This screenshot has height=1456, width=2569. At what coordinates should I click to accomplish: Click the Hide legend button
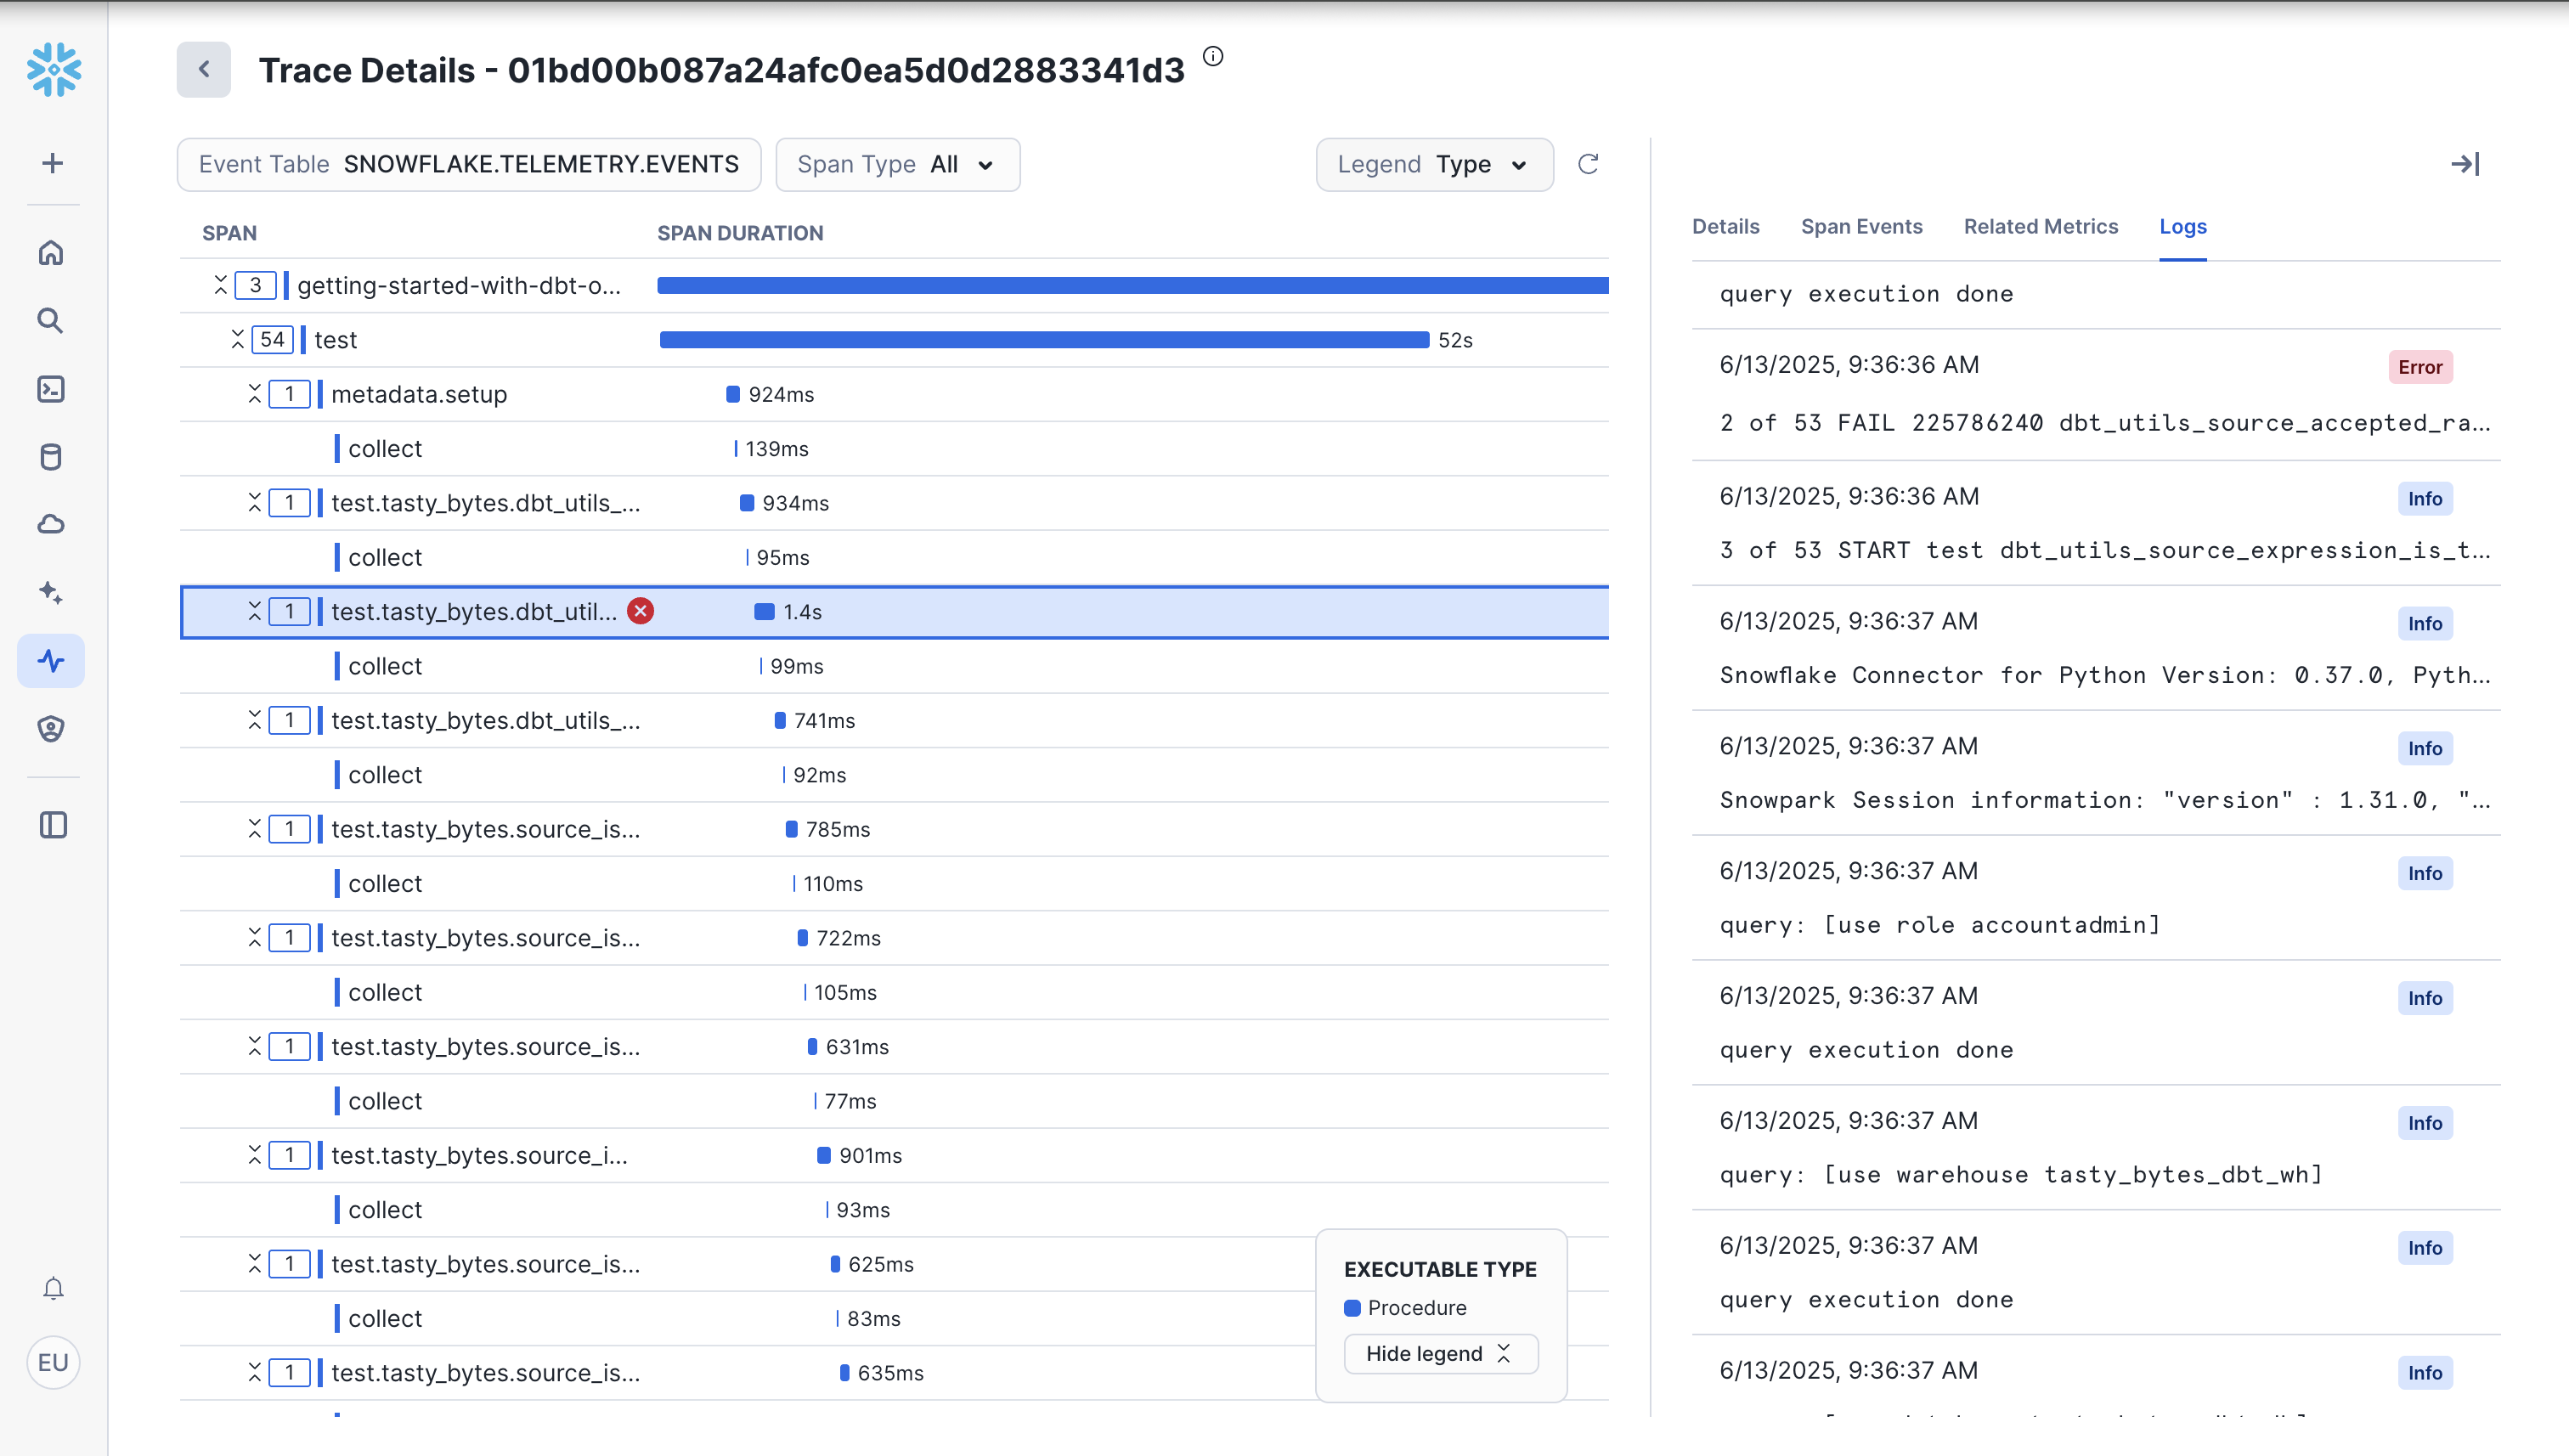point(1440,1353)
